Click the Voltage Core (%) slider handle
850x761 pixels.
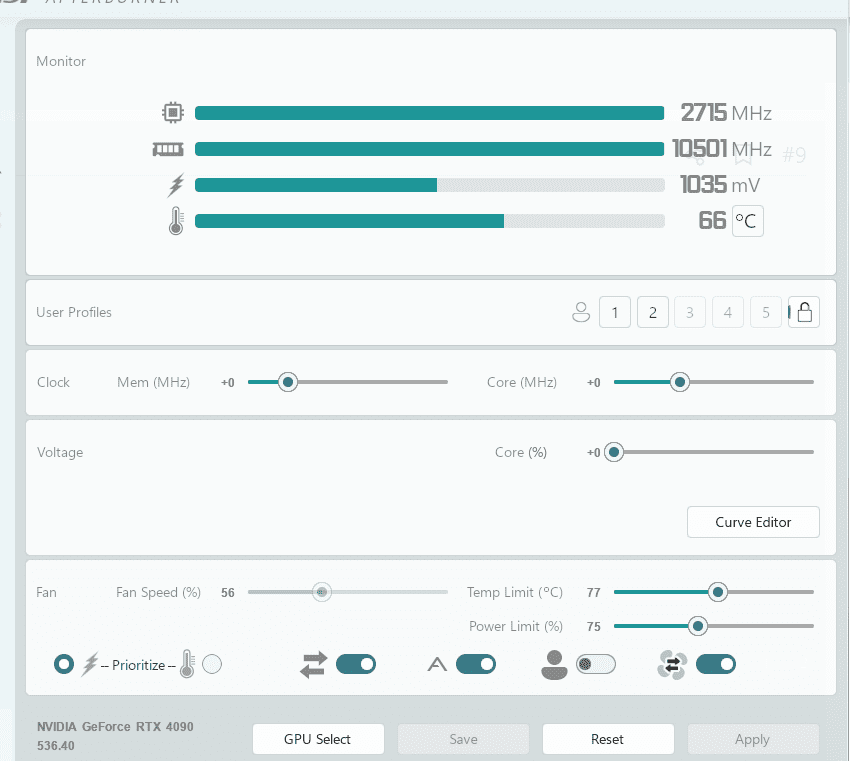click(x=614, y=452)
